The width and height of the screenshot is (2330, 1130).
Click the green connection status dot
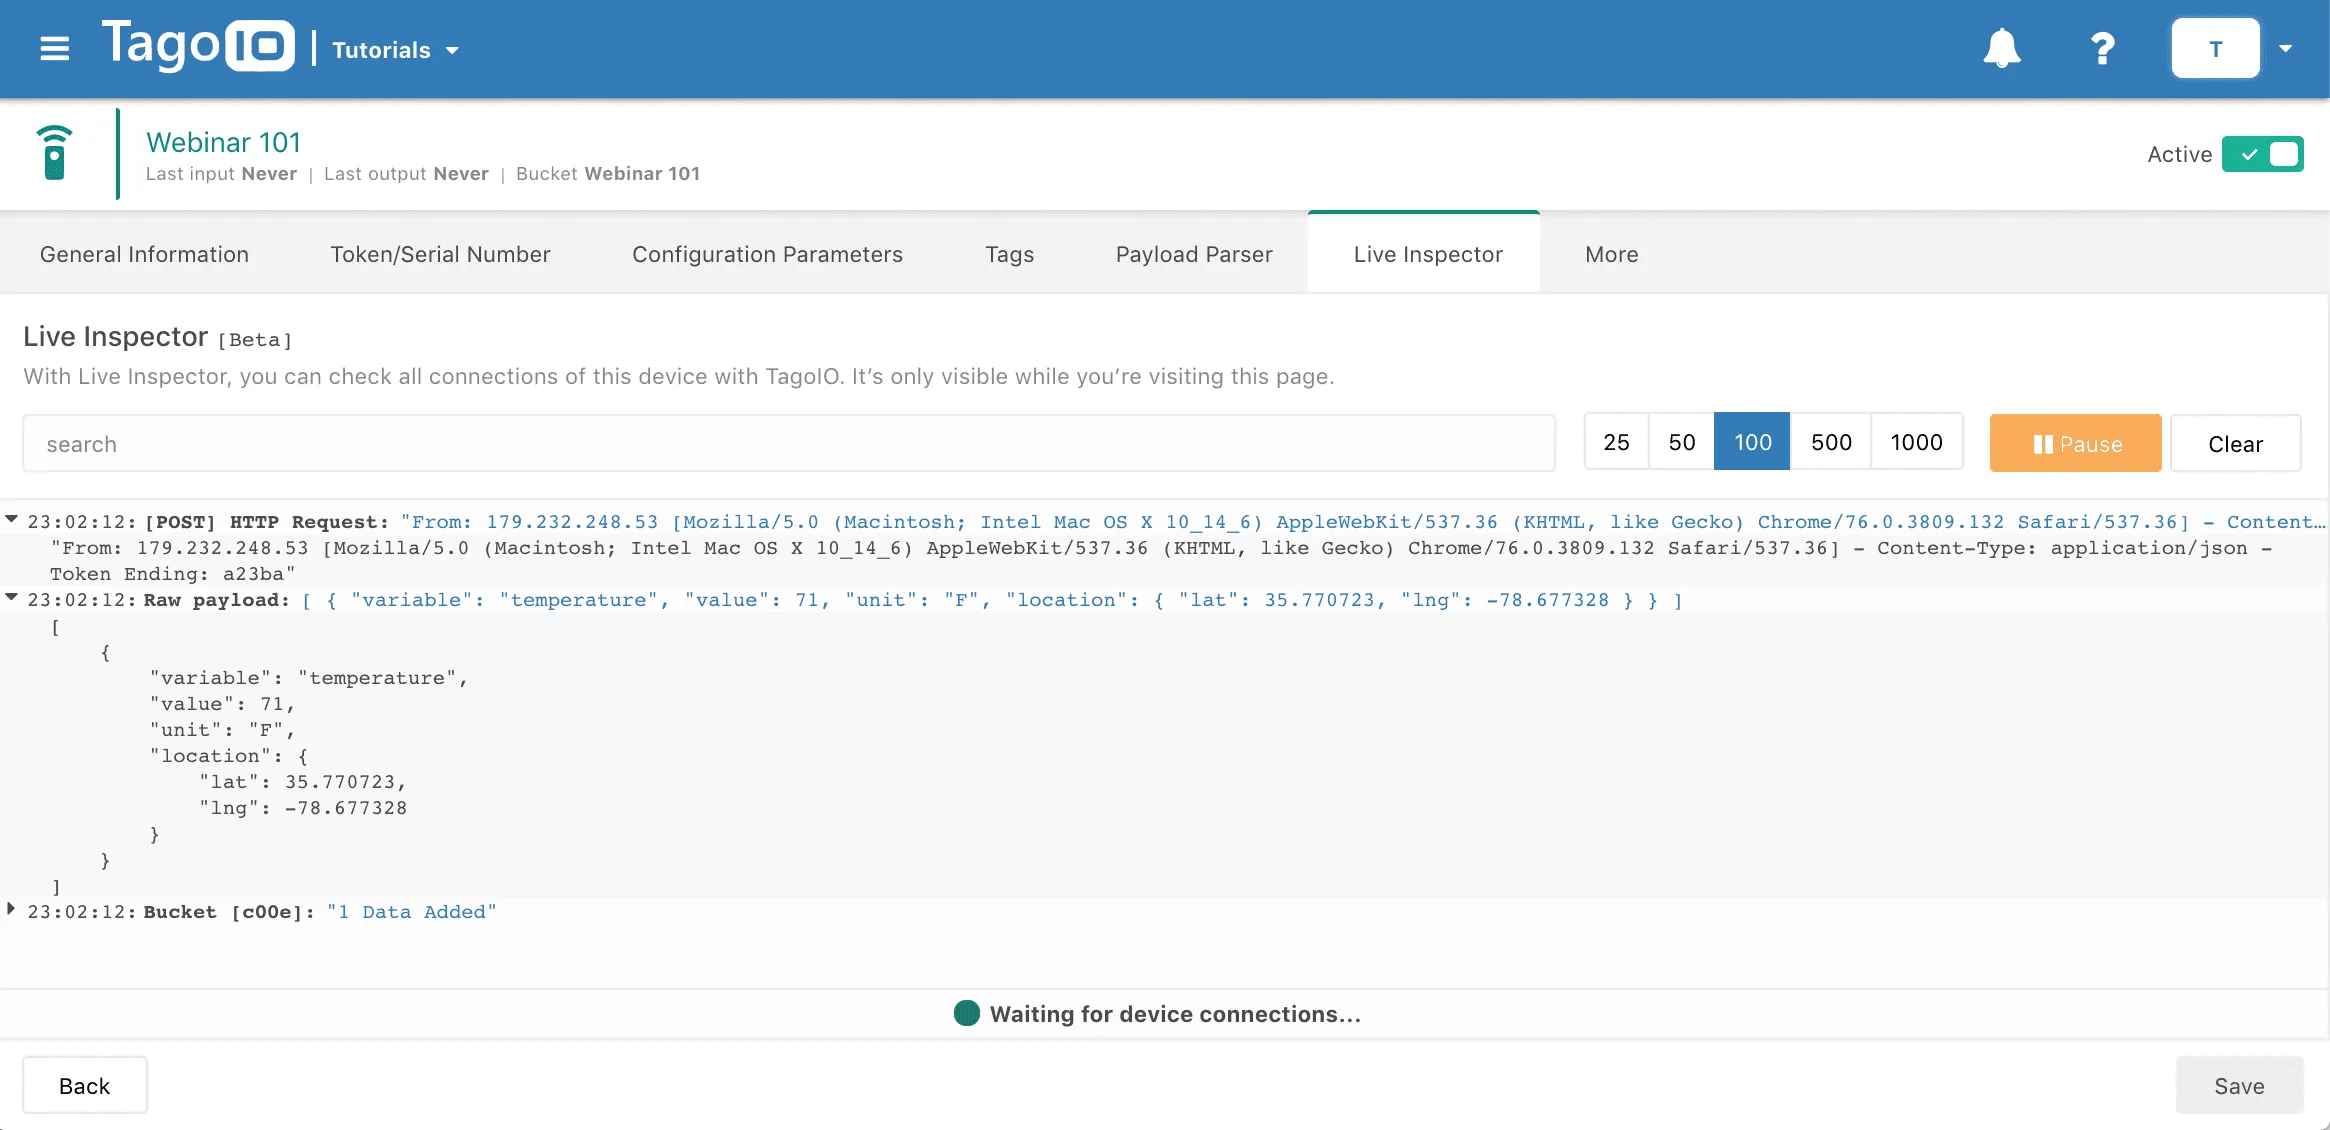(x=965, y=1013)
